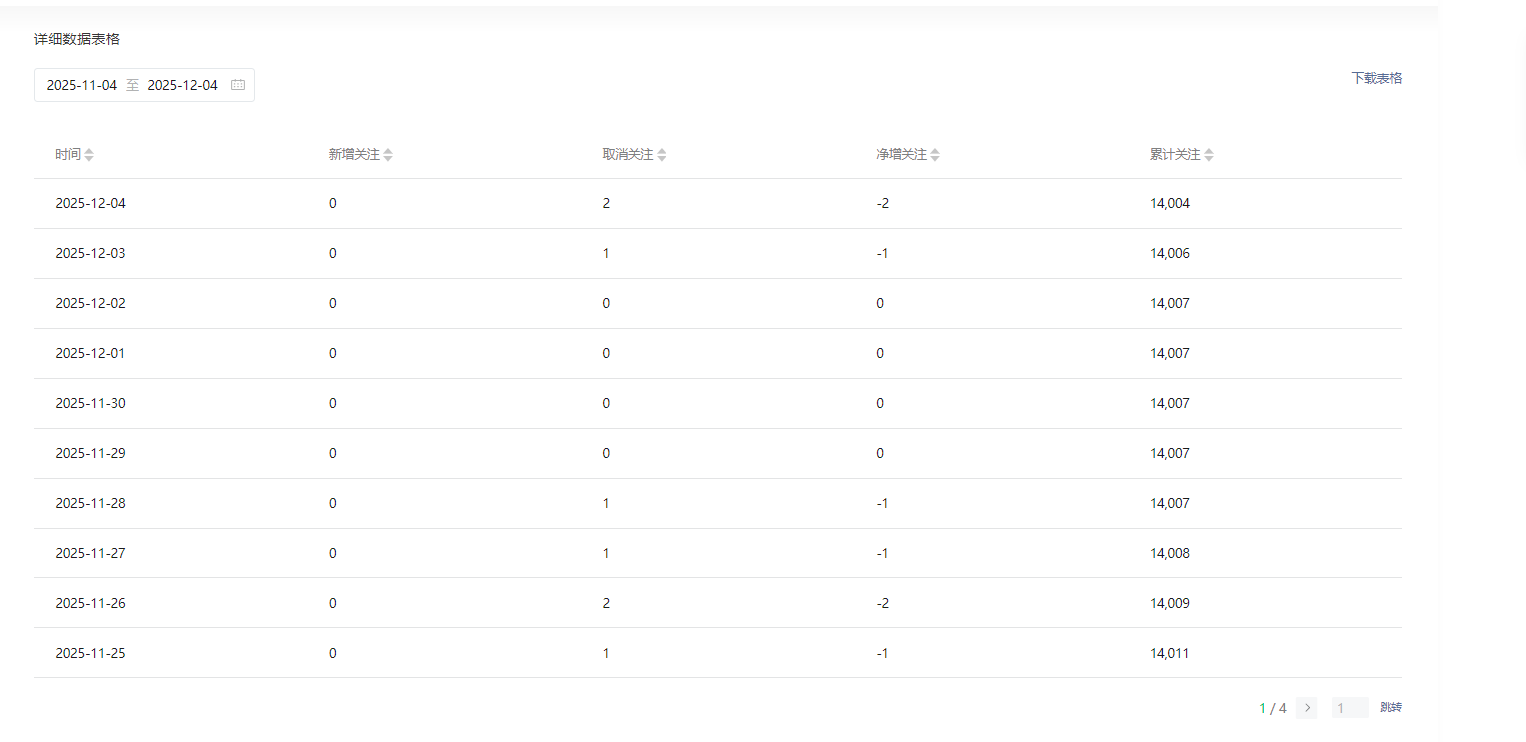Click the 下载表格 download link

[1376, 78]
